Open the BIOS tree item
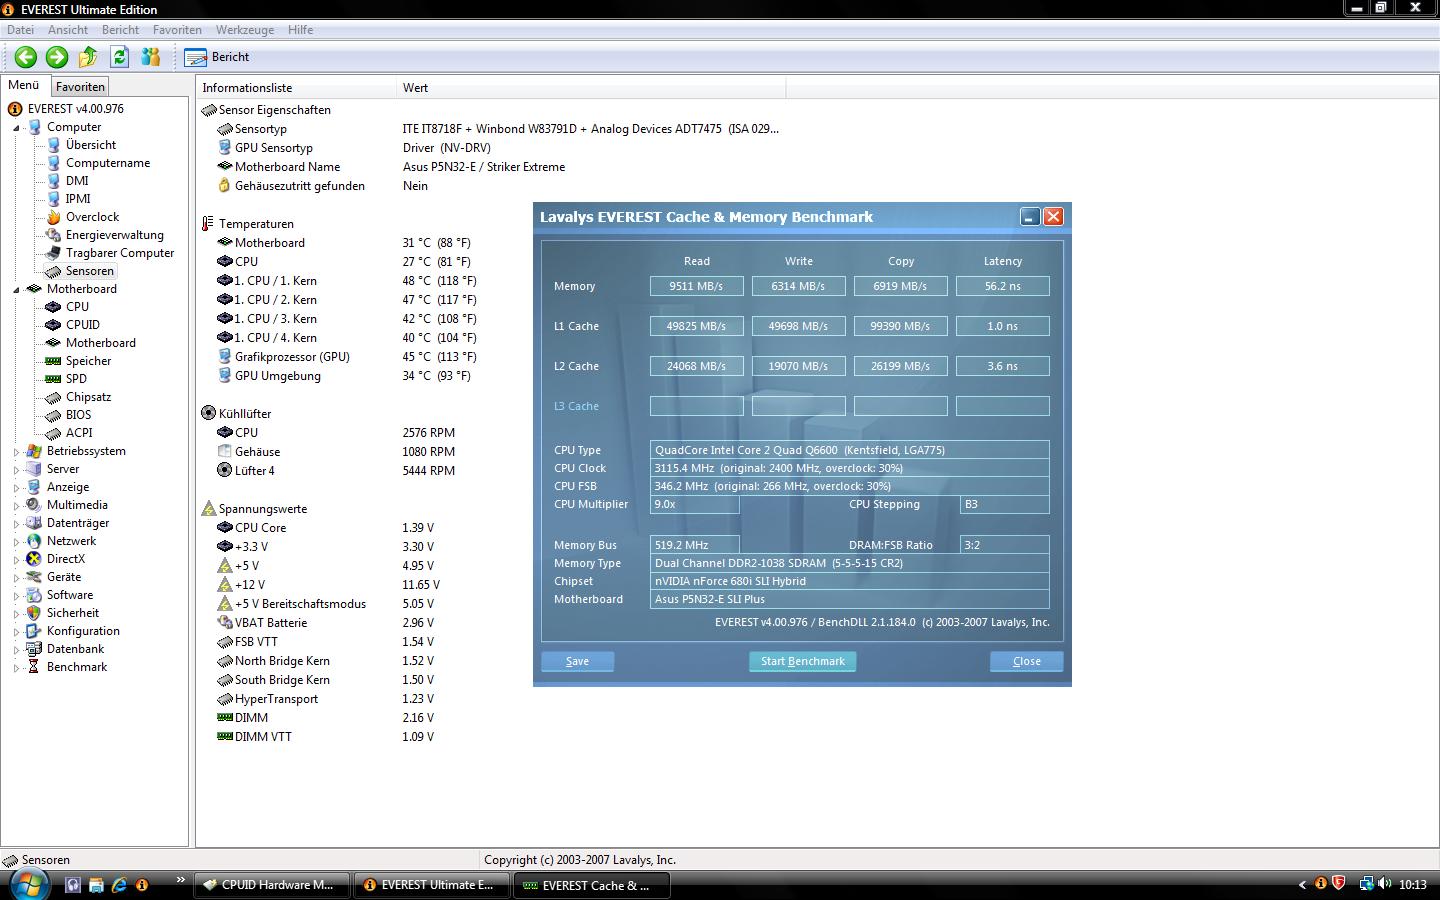The height and width of the screenshot is (900, 1440). point(78,415)
